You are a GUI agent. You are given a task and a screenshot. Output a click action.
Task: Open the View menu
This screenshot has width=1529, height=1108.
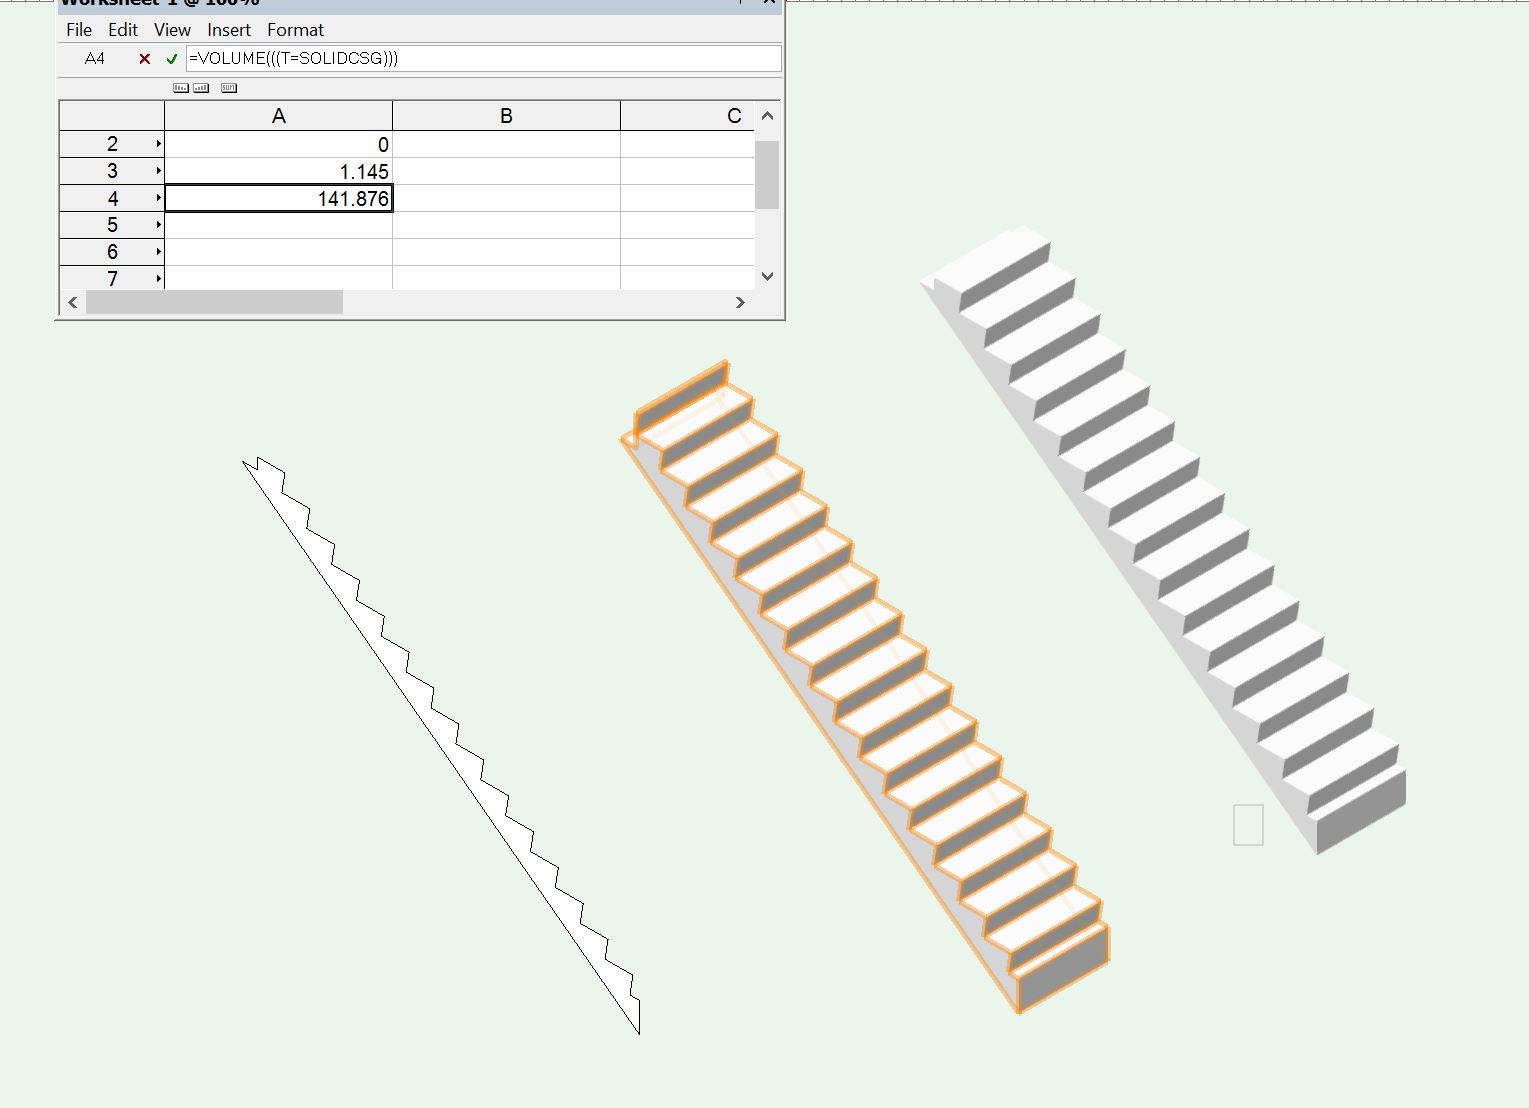[x=171, y=30]
